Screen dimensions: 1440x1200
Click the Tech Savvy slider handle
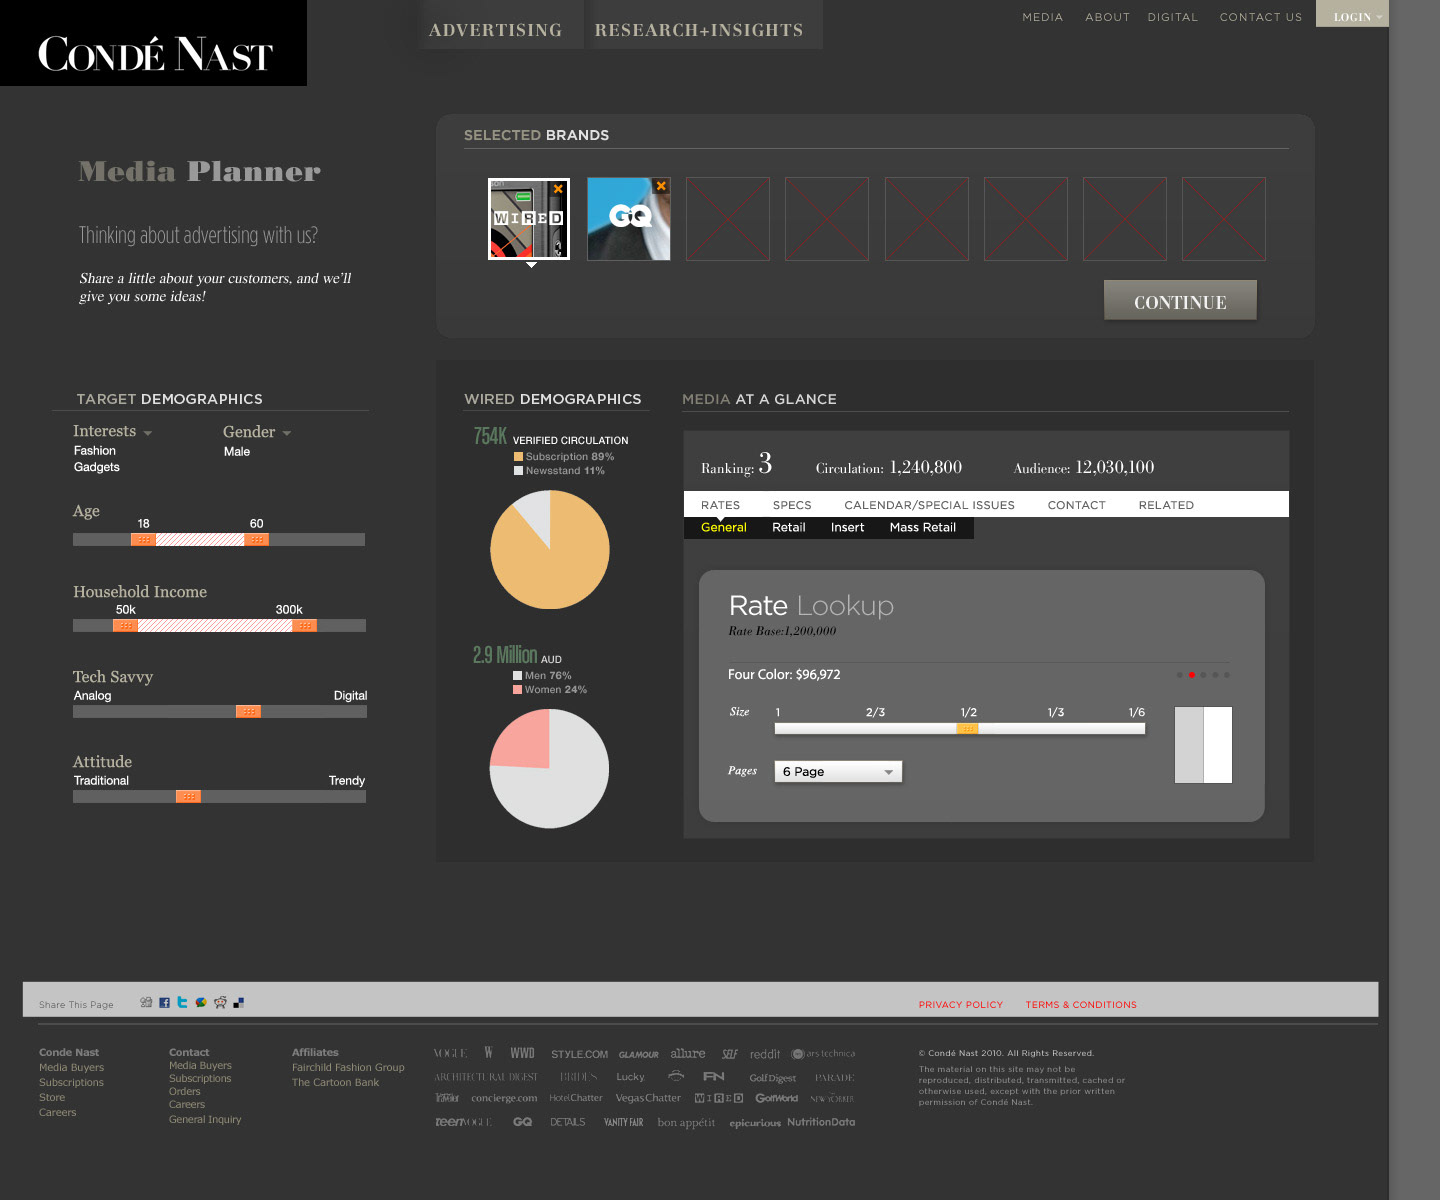point(249,711)
